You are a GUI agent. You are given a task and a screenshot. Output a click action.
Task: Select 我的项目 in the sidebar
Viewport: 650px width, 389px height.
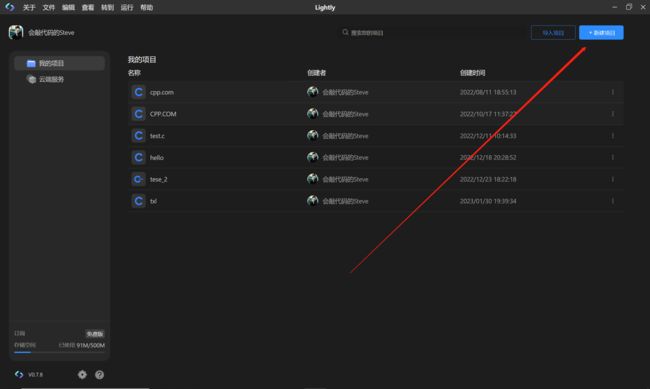59,63
